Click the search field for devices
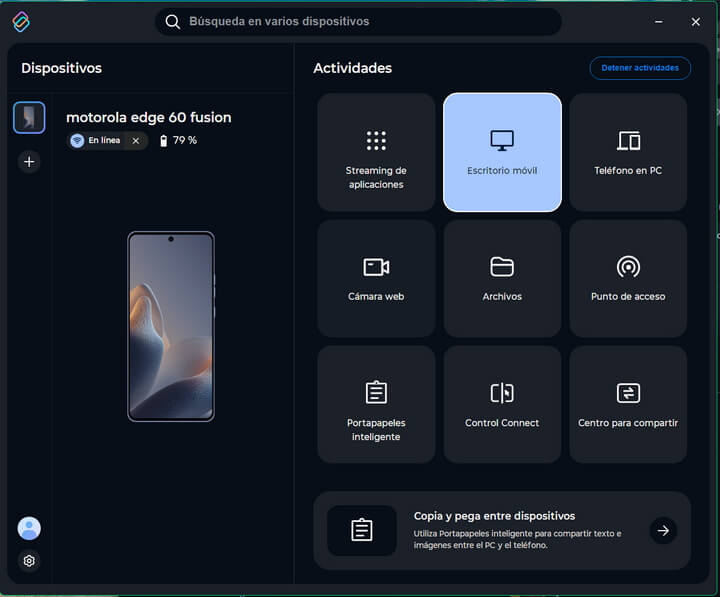The width and height of the screenshot is (720, 597). click(358, 21)
